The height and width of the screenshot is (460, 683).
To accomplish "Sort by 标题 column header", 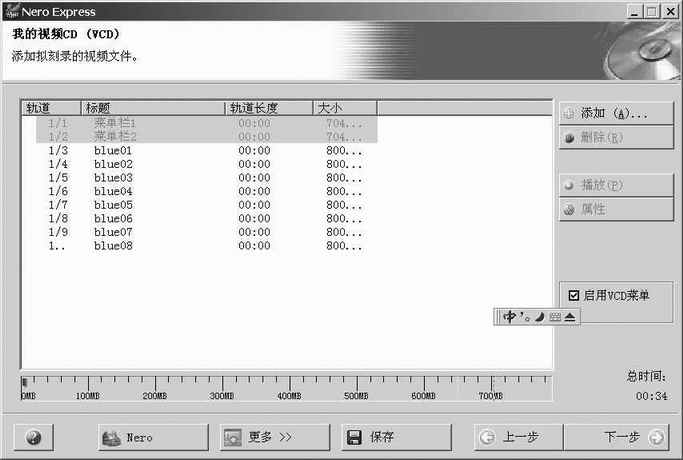I will [x=153, y=108].
